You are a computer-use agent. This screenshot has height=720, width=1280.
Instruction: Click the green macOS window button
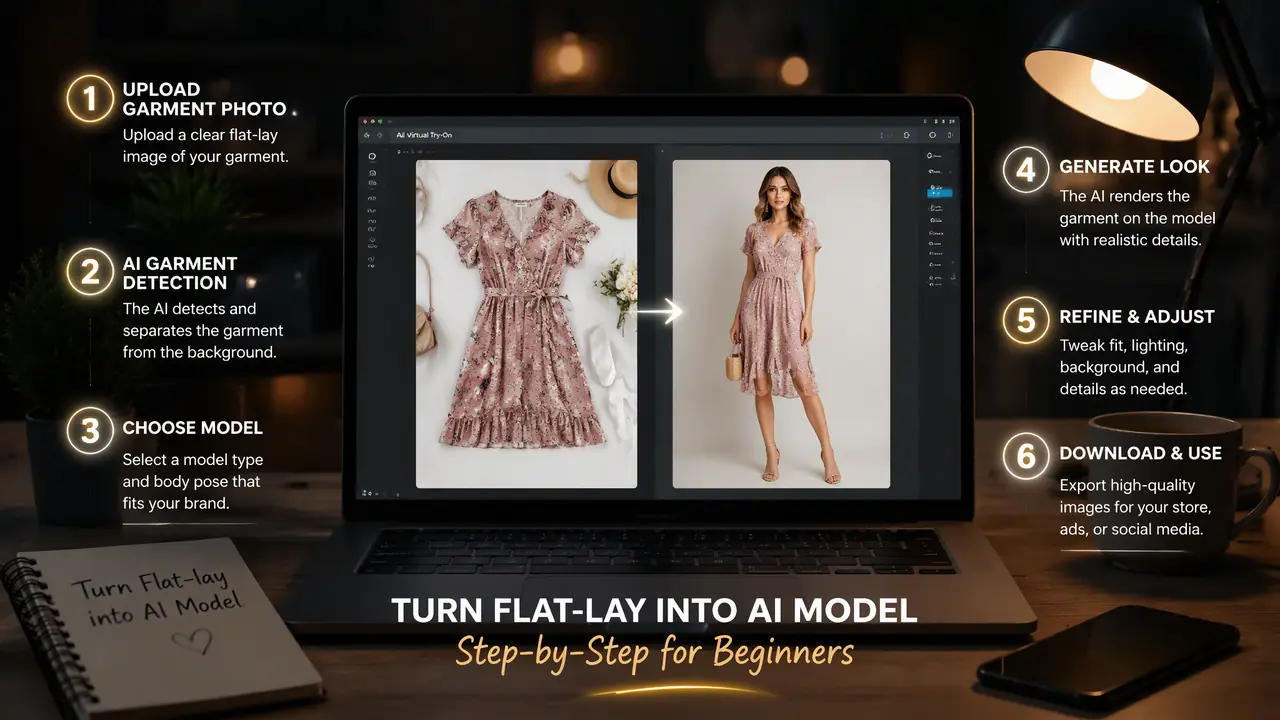[380, 121]
